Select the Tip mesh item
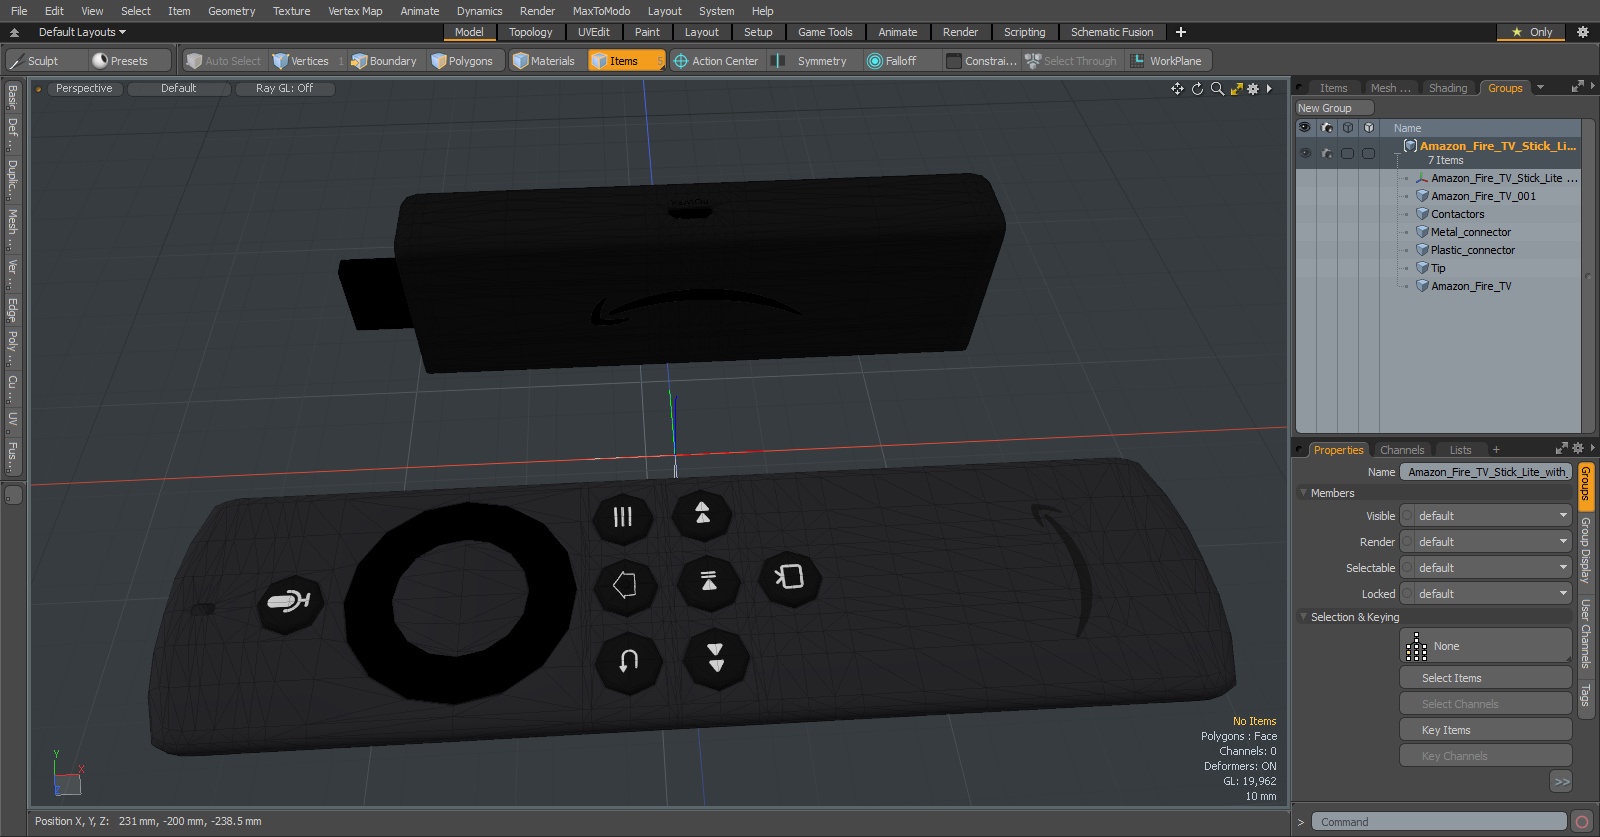 [1438, 268]
